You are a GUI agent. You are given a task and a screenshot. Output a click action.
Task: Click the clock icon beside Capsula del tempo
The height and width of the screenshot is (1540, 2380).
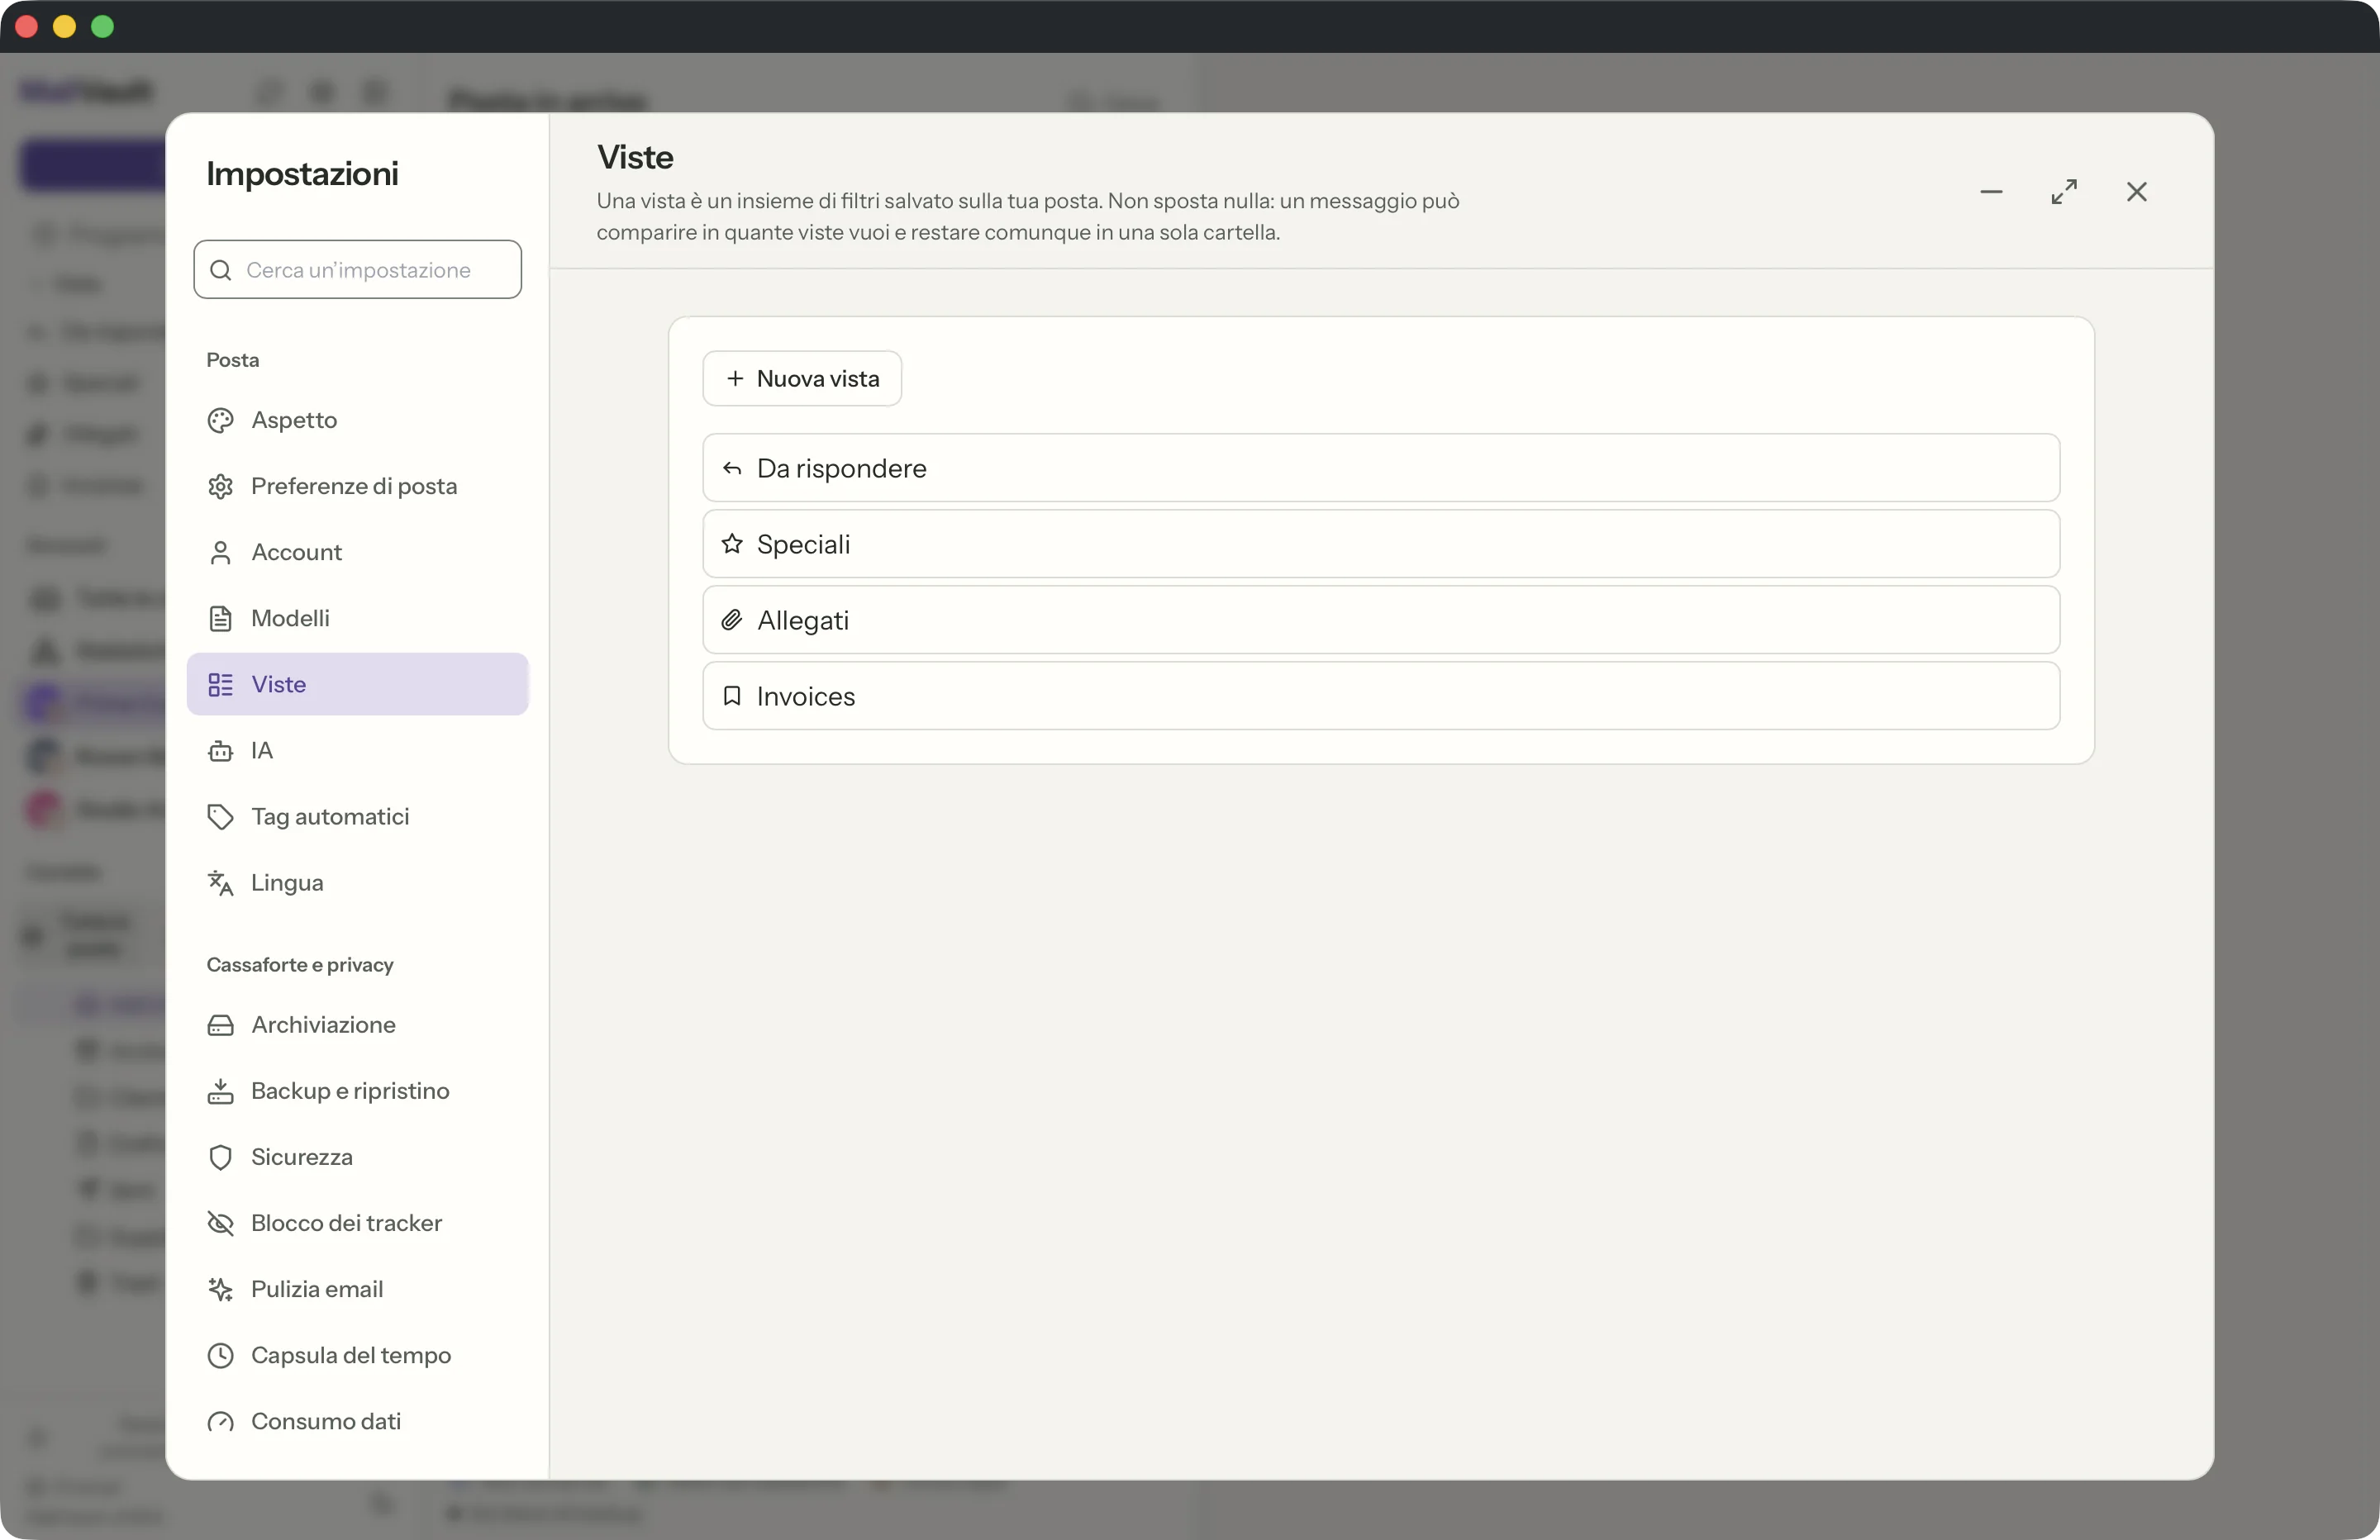pos(220,1355)
